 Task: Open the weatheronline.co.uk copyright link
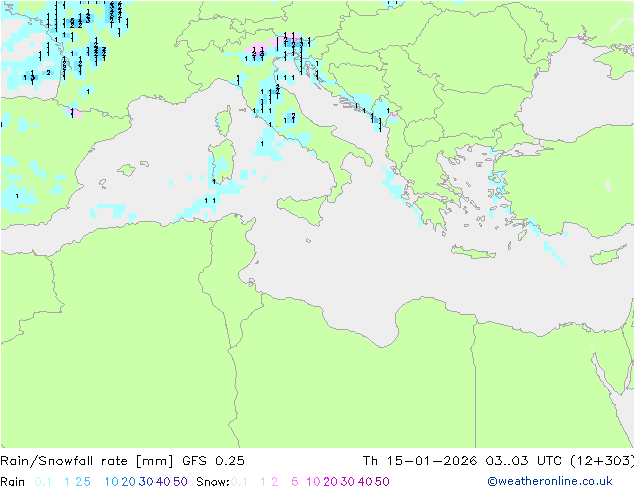point(550,481)
